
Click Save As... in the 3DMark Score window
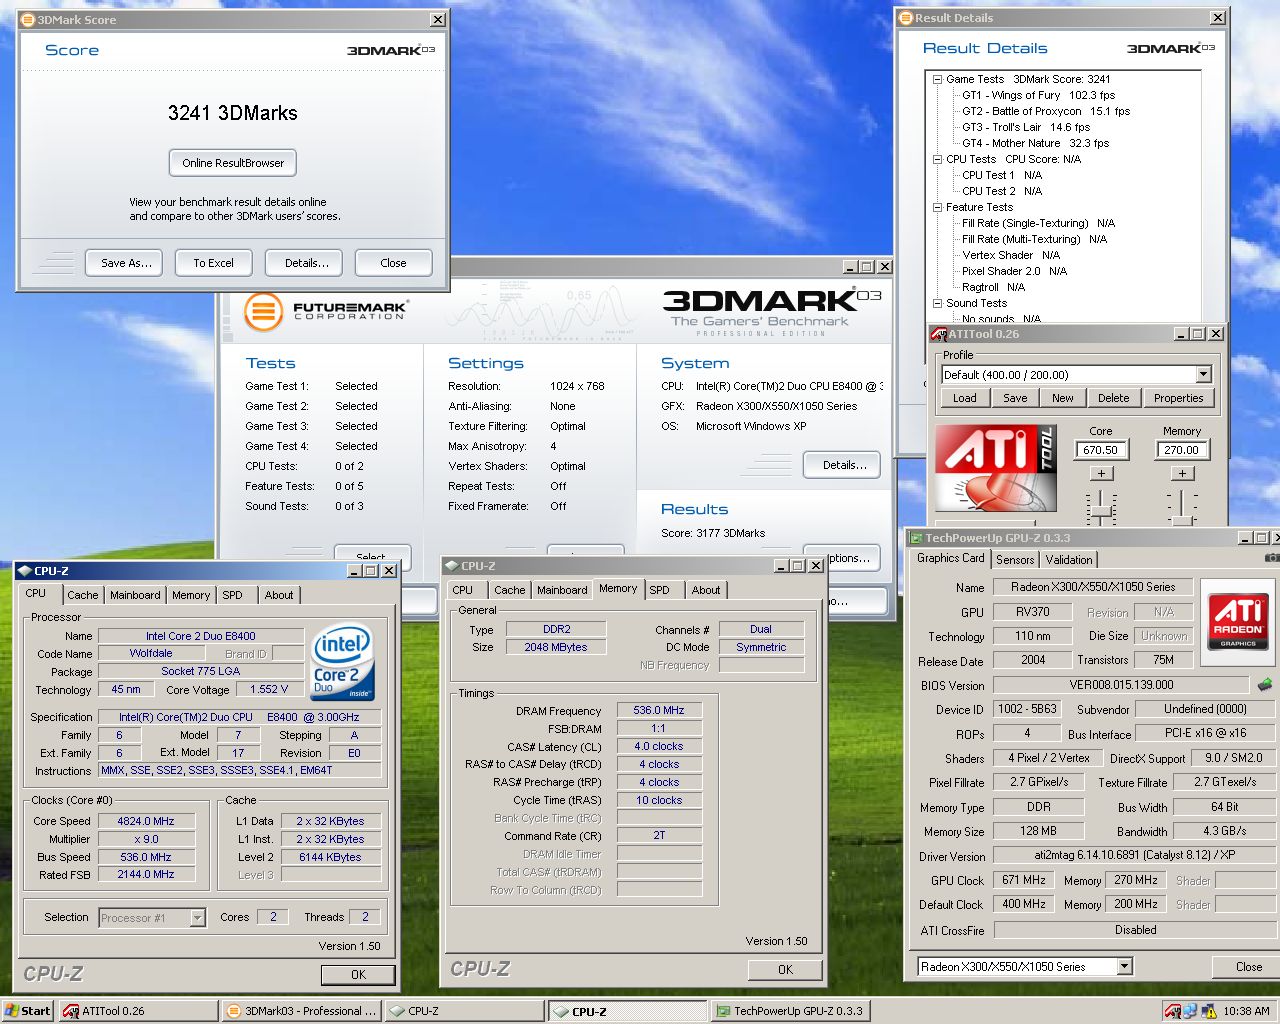point(126,263)
